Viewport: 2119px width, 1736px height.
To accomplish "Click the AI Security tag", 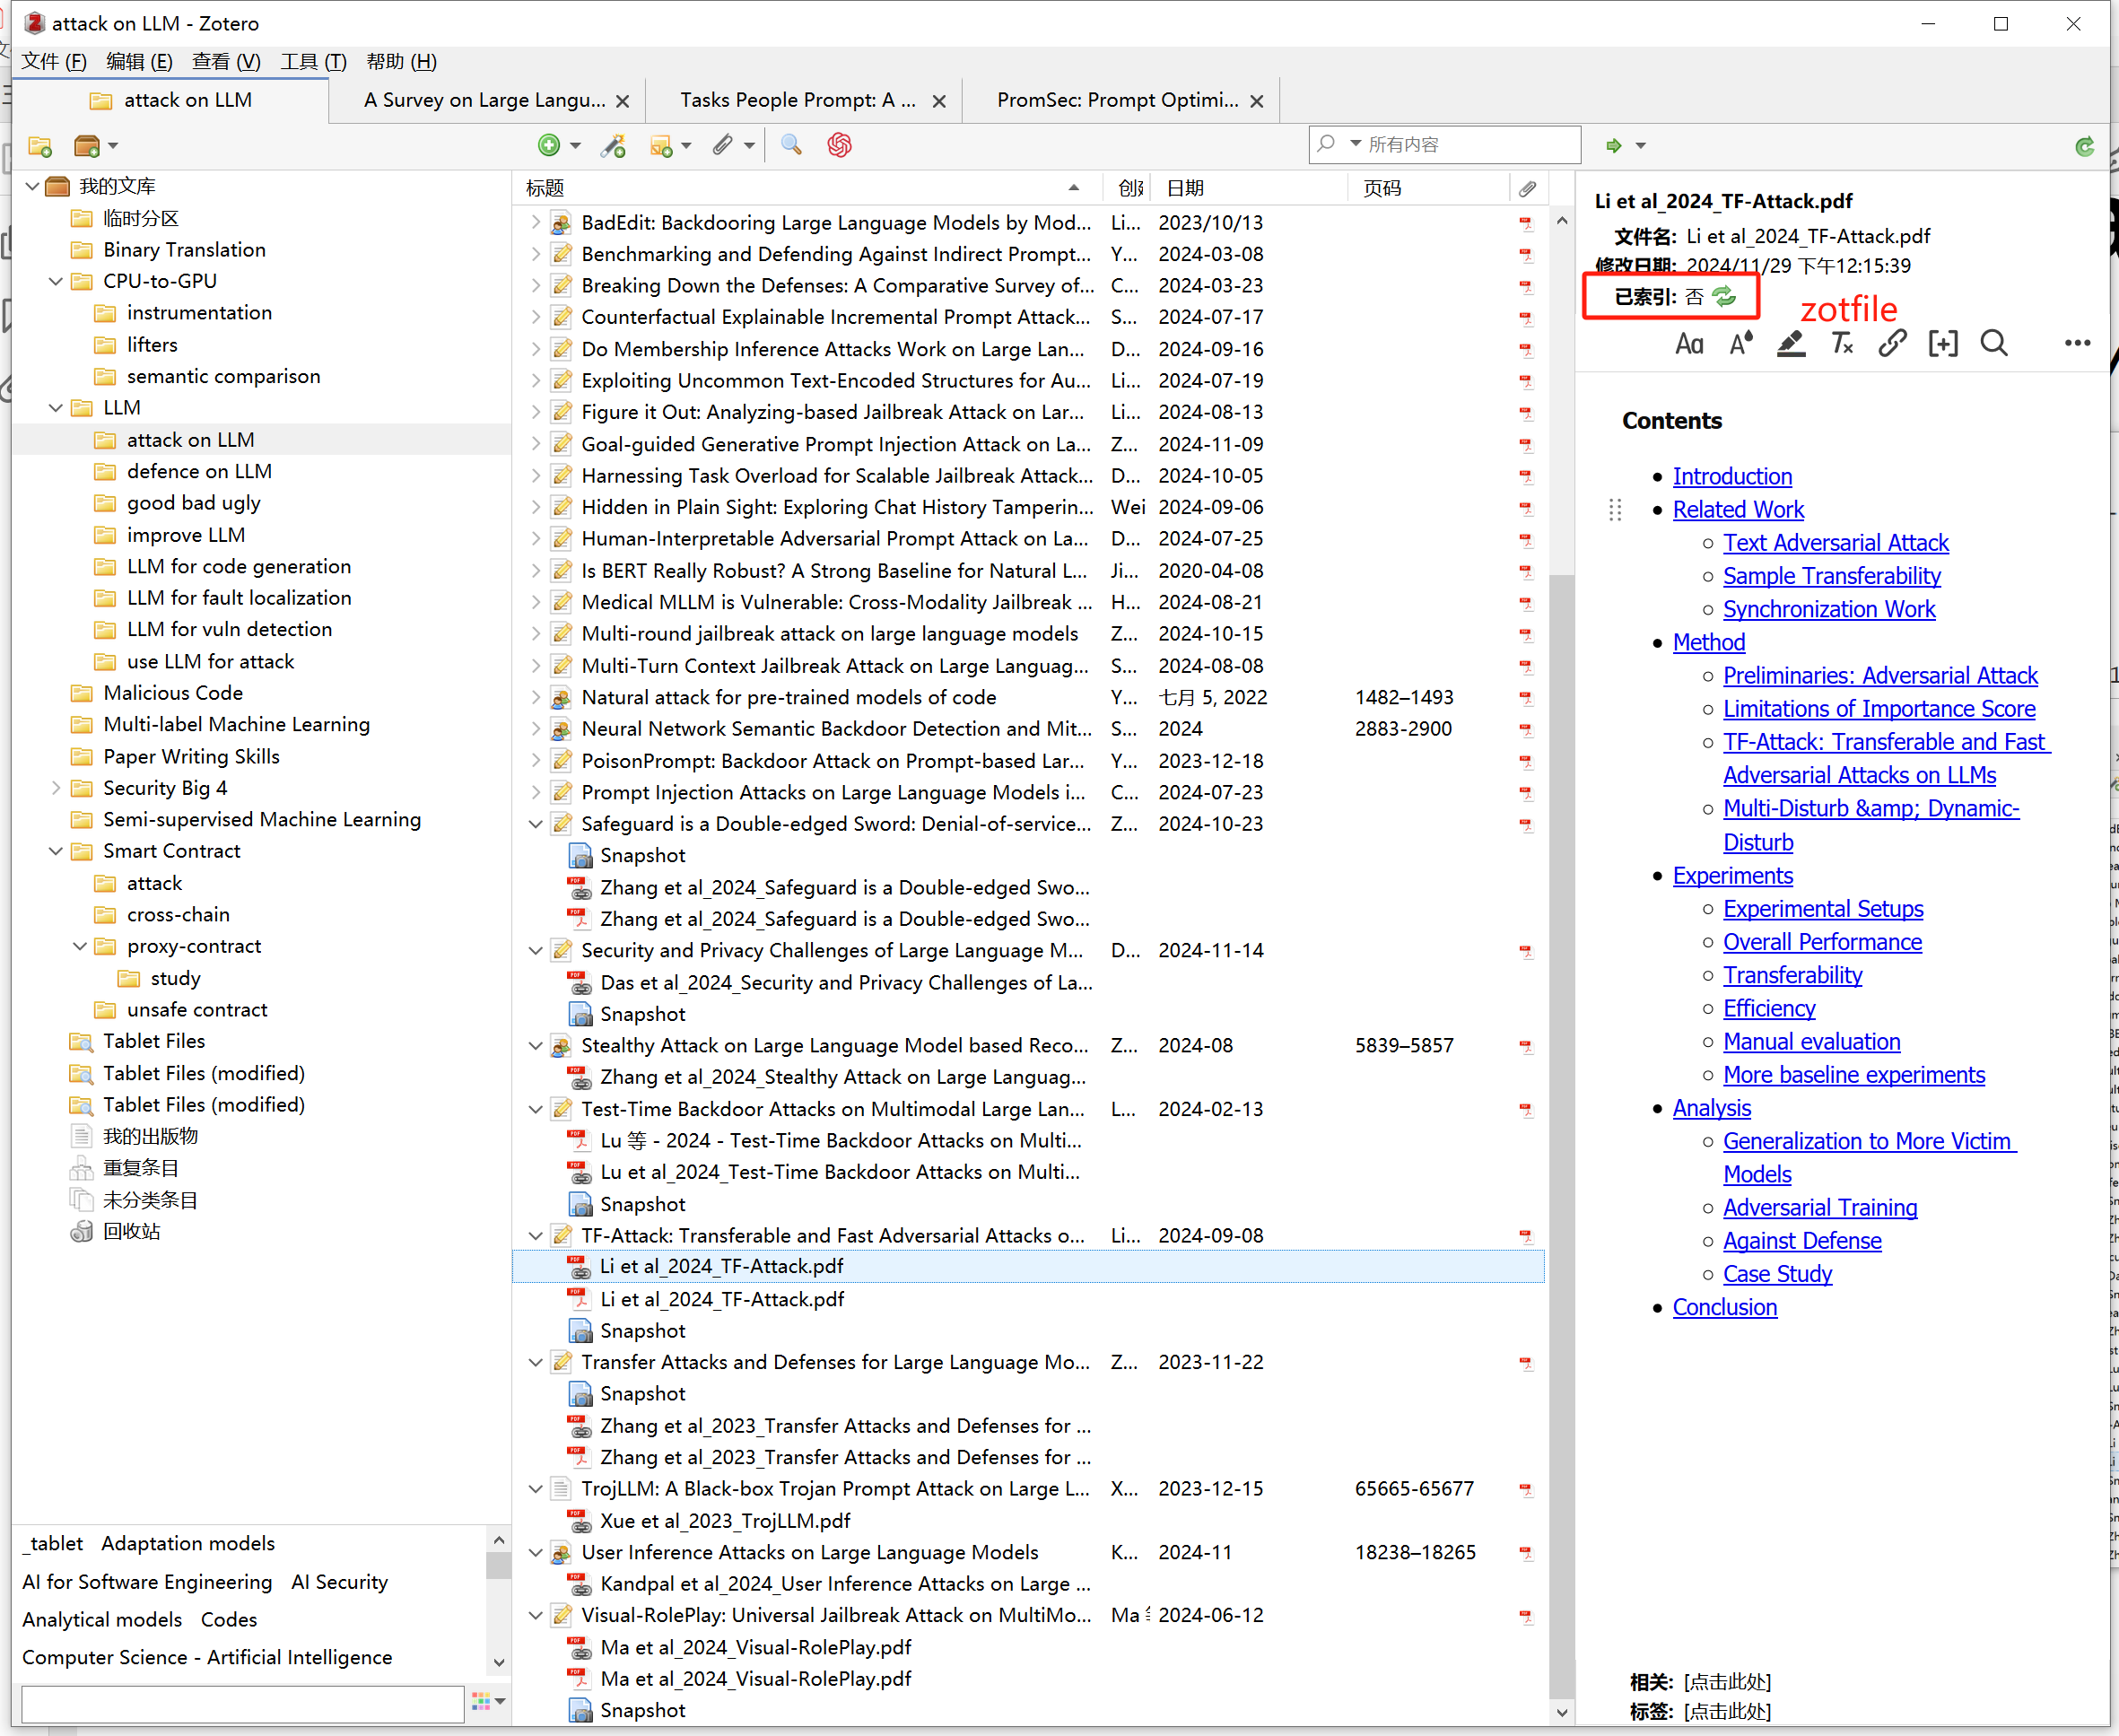I will tap(339, 1582).
